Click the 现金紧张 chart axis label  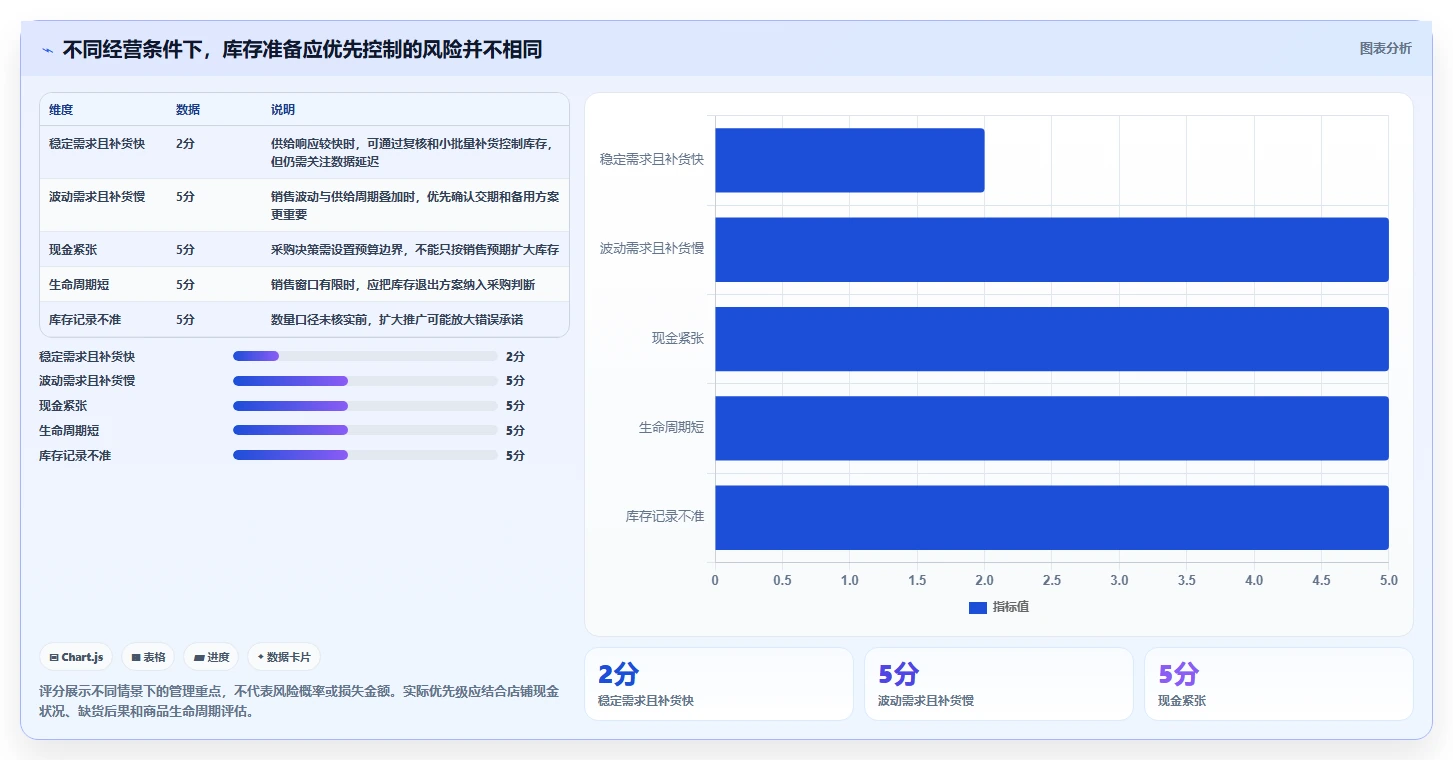[x=678, y=338]
